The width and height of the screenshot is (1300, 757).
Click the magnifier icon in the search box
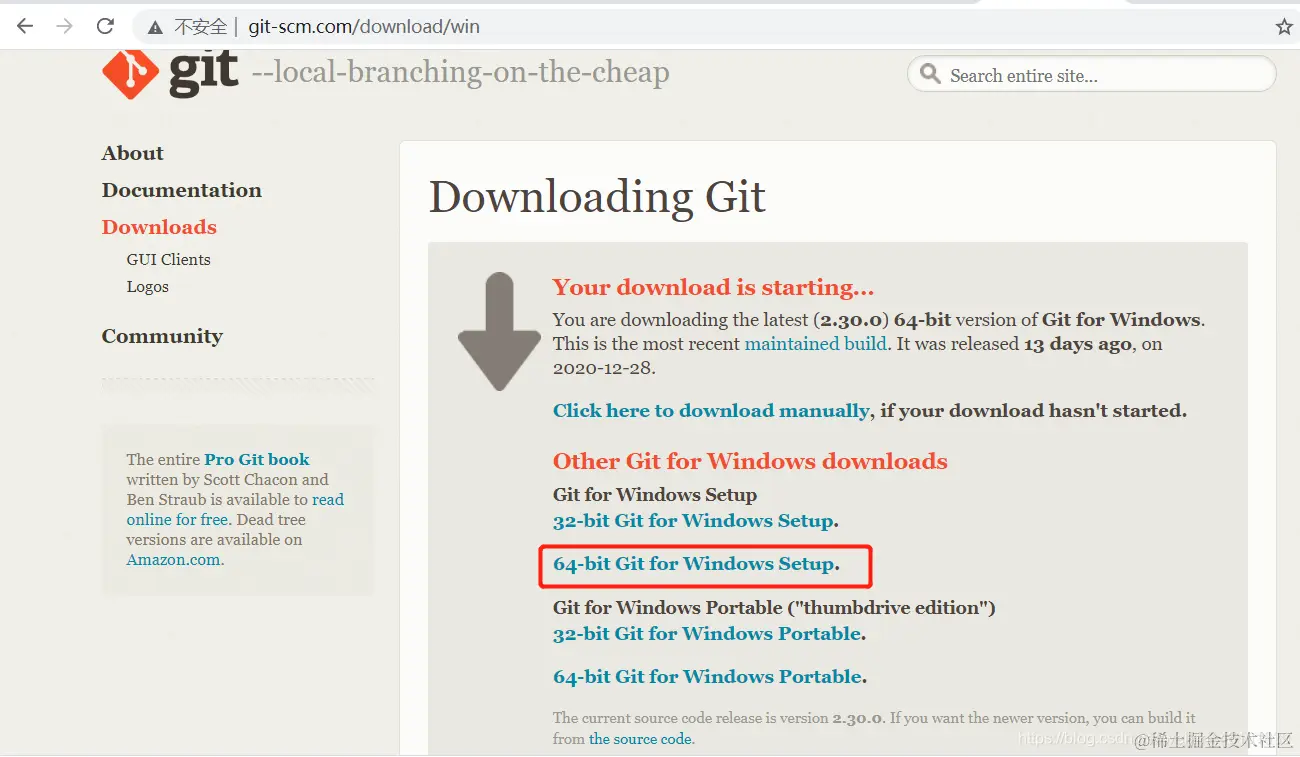click(930, 75)
